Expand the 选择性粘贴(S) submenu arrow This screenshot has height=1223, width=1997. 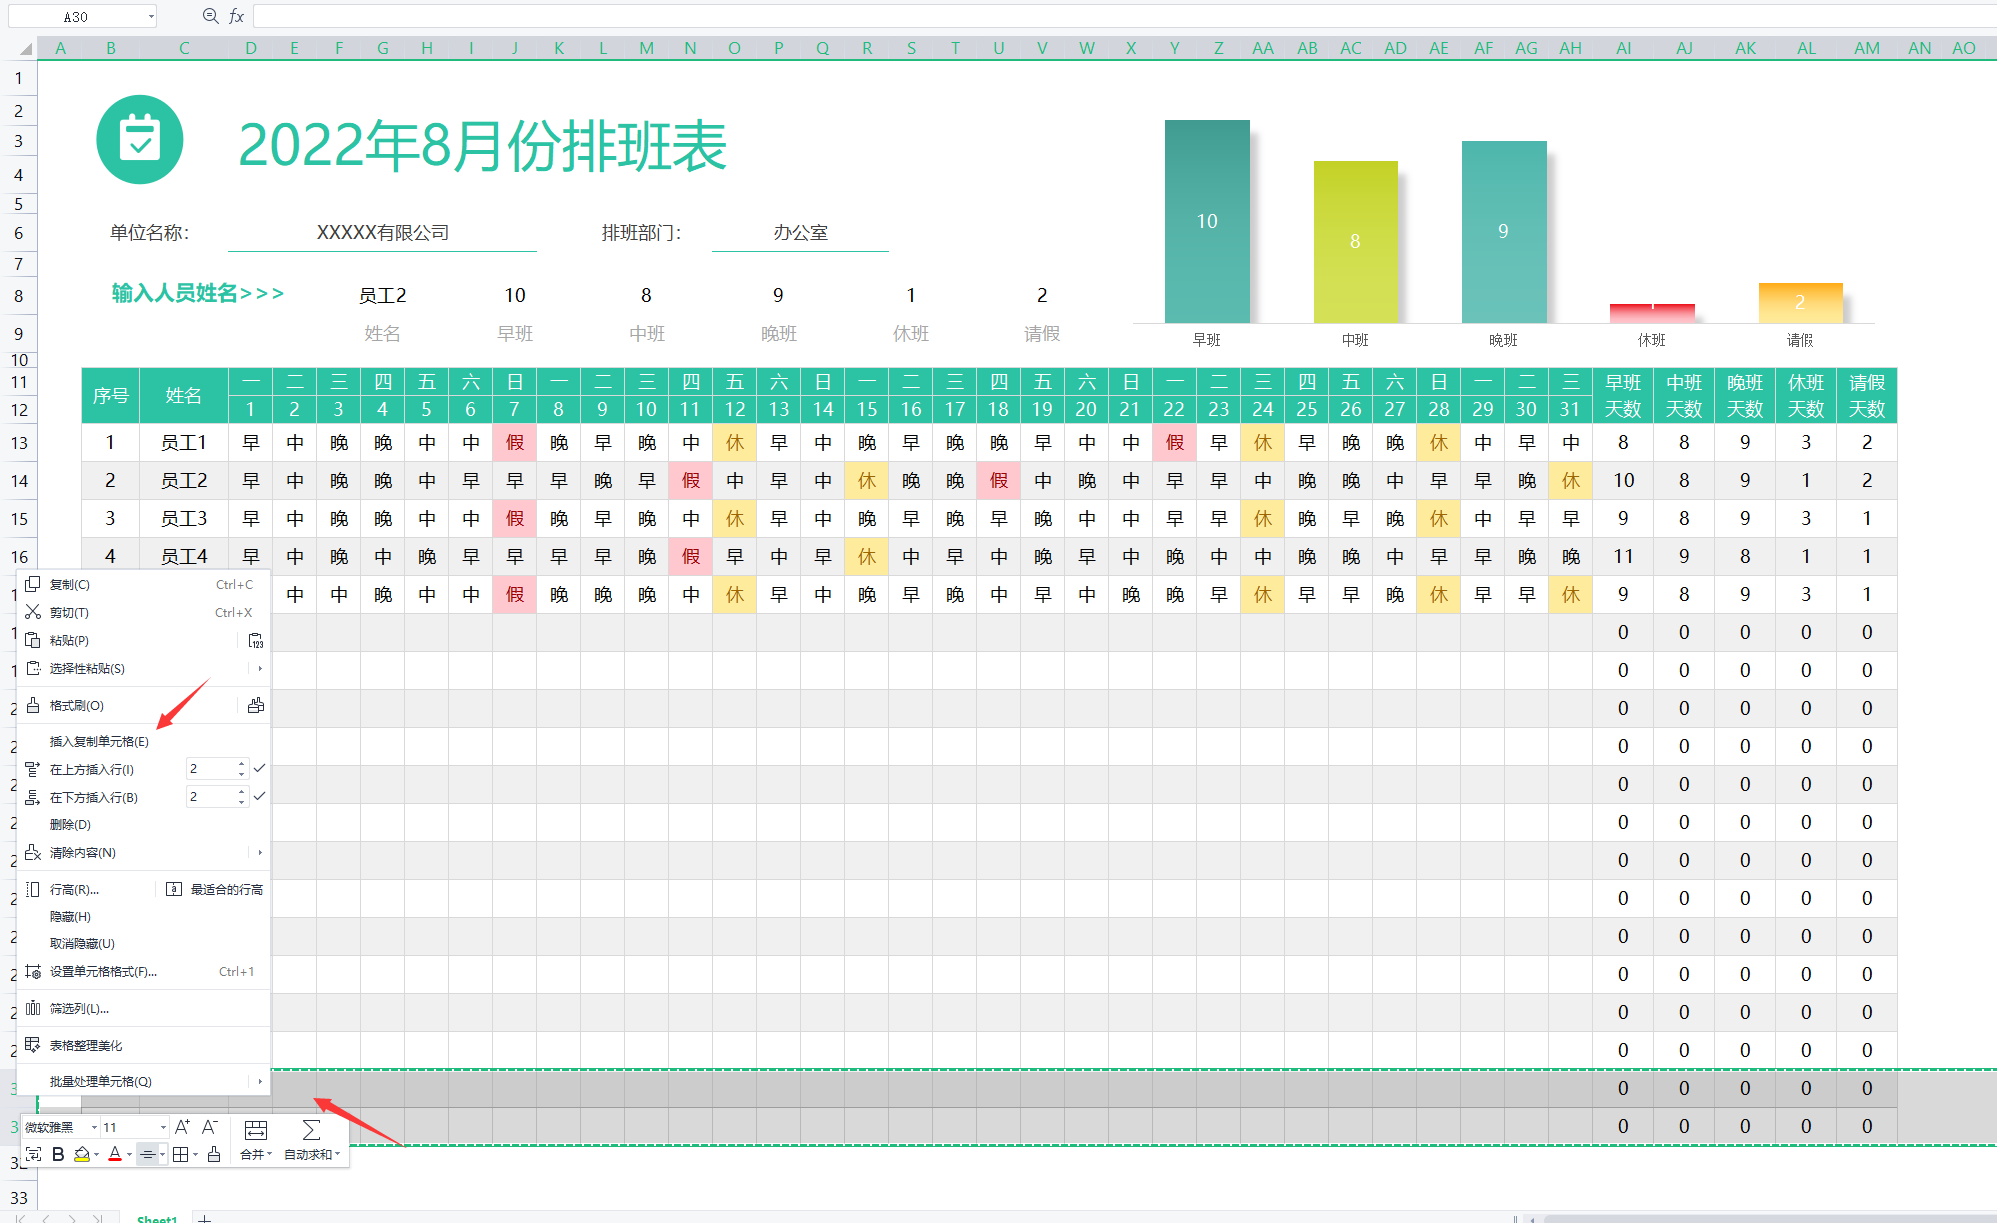pos(260,668)
